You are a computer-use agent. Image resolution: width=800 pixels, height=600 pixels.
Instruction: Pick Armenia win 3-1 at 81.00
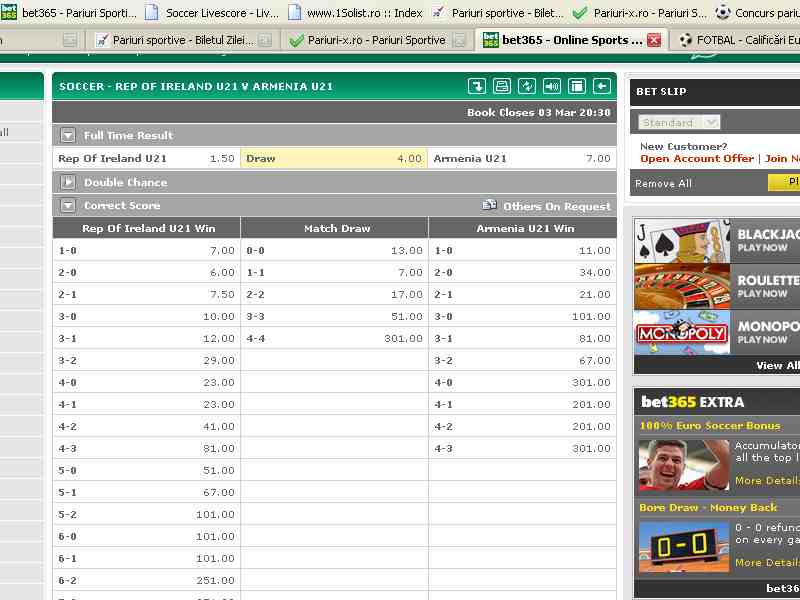[x=522, y=338]
